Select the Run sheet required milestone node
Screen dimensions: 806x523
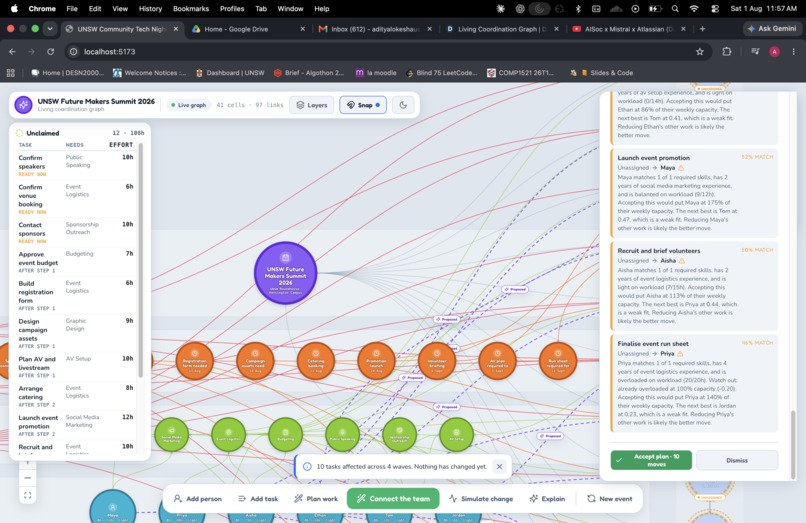tap(558, 361)
